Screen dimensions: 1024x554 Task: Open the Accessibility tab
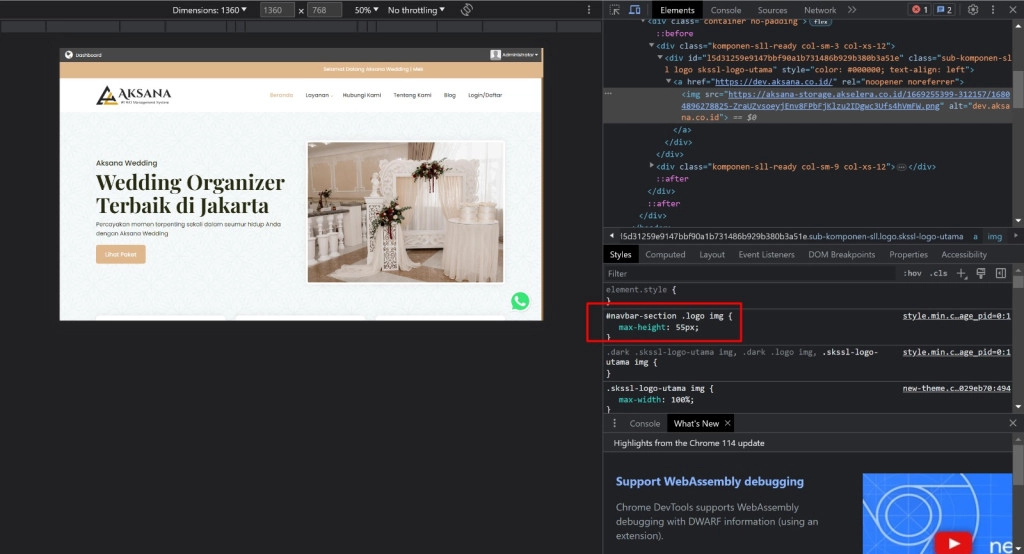tap(964, 255)
